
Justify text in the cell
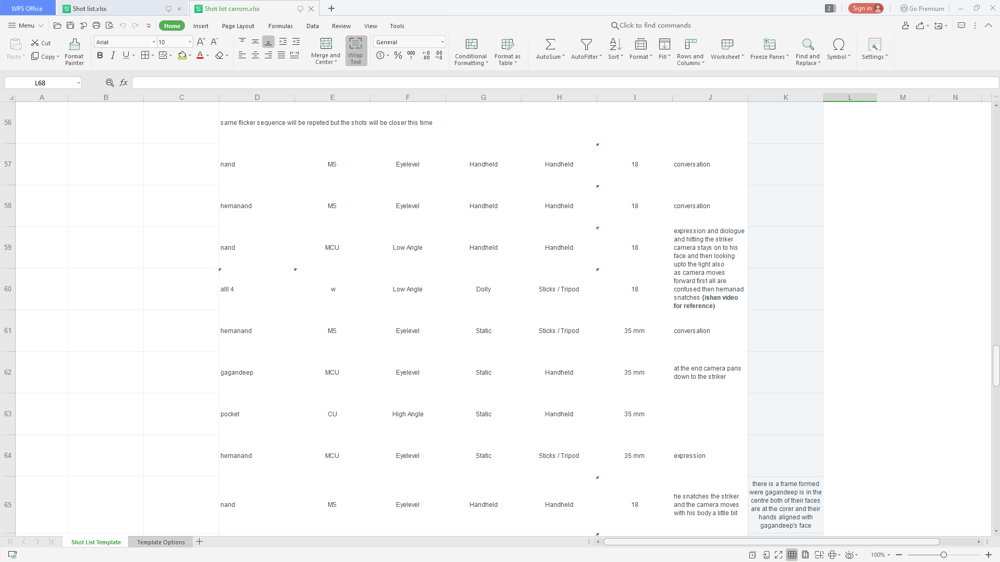point(281,55)
